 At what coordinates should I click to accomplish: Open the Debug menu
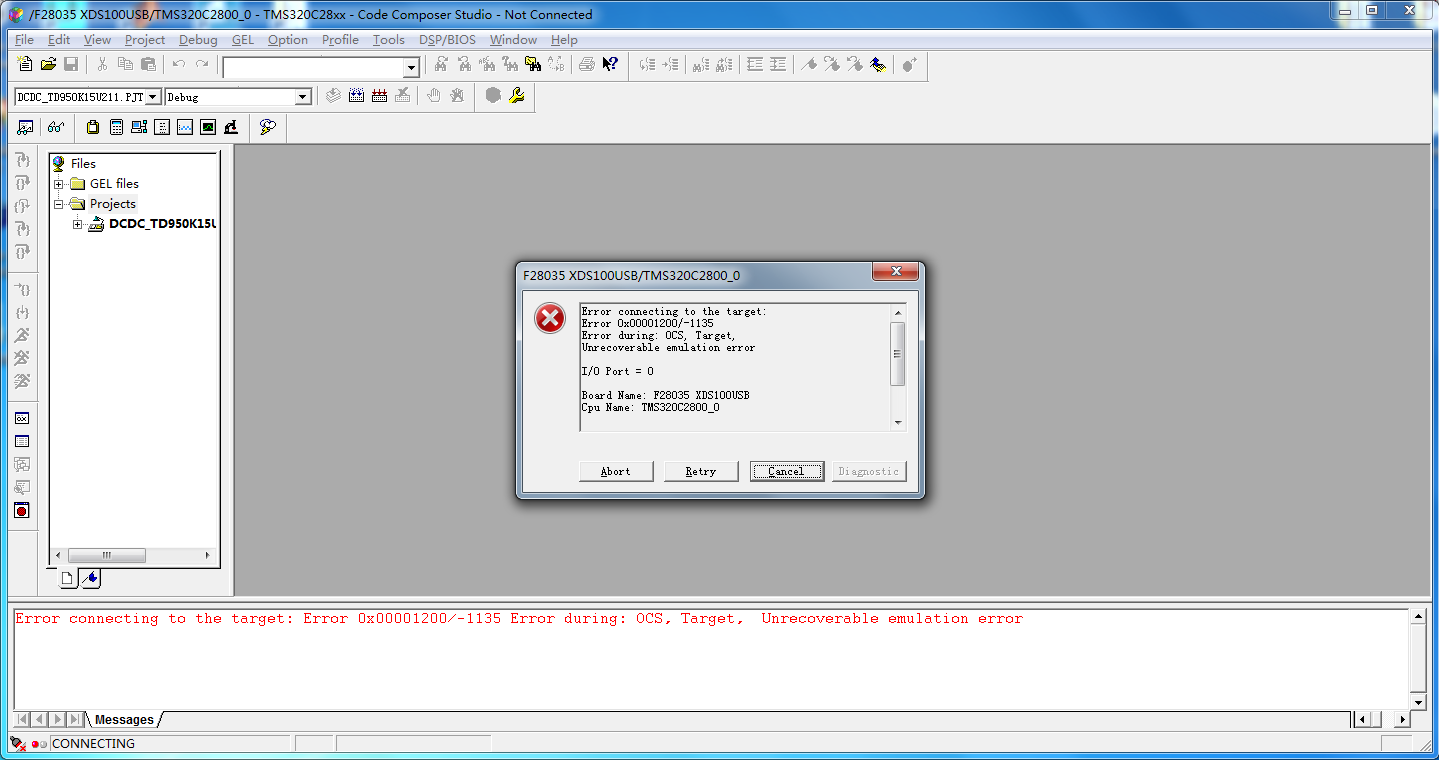(198, 40)
